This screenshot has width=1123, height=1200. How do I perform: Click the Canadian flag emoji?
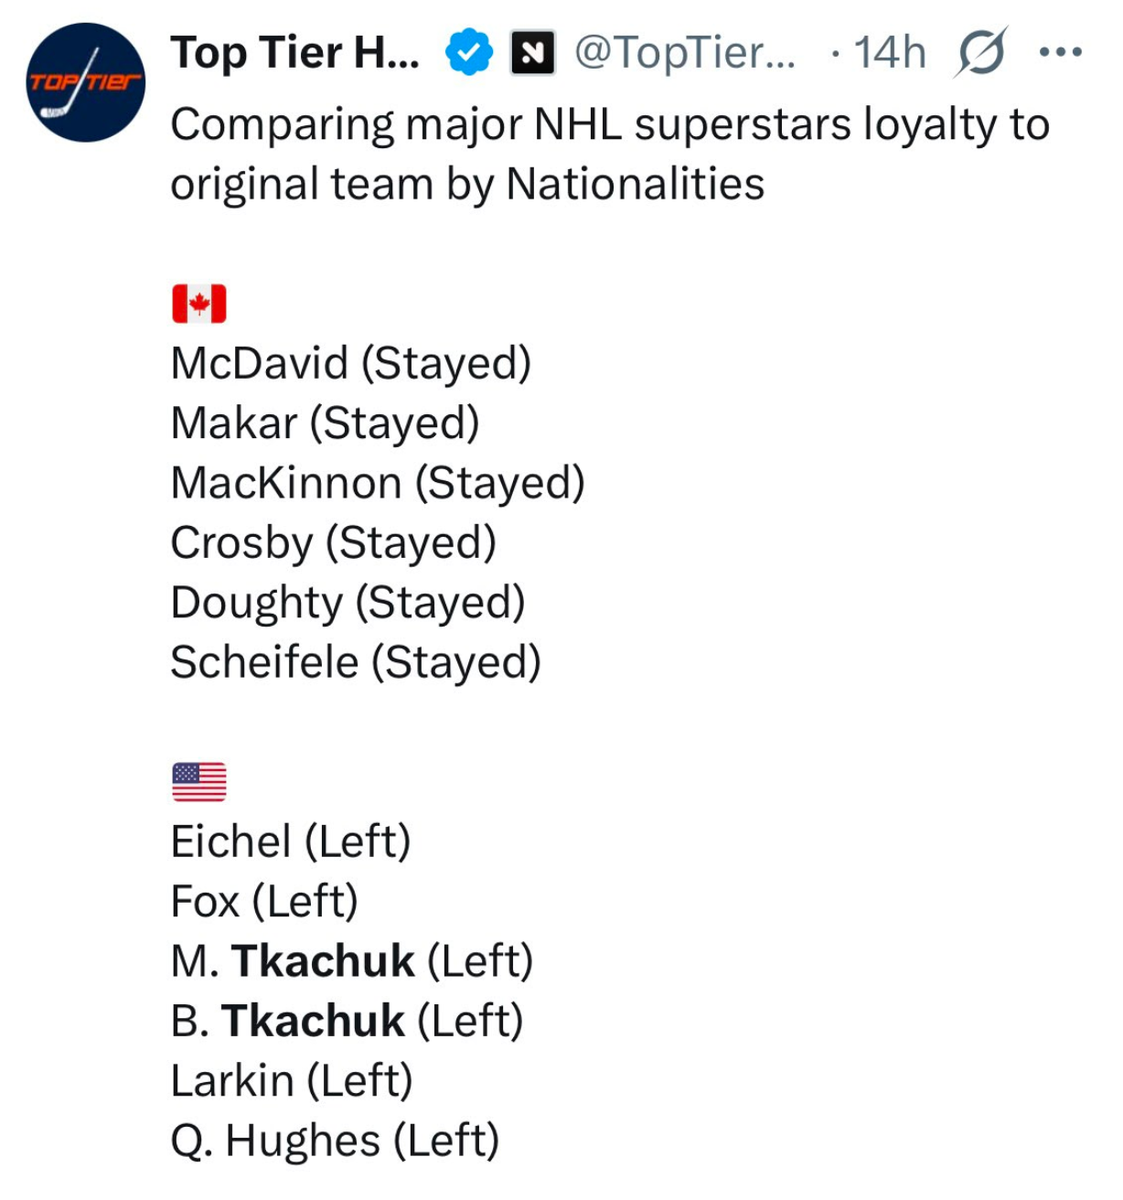(x=199, y=304)
